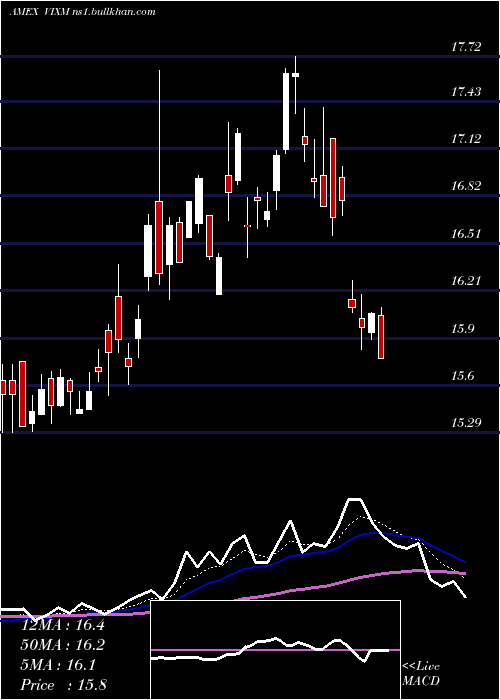Image resolution: width=500 pixels, height=700 pixels.
Task: Click the 15.6 price axis label
Action: point(462,376)
